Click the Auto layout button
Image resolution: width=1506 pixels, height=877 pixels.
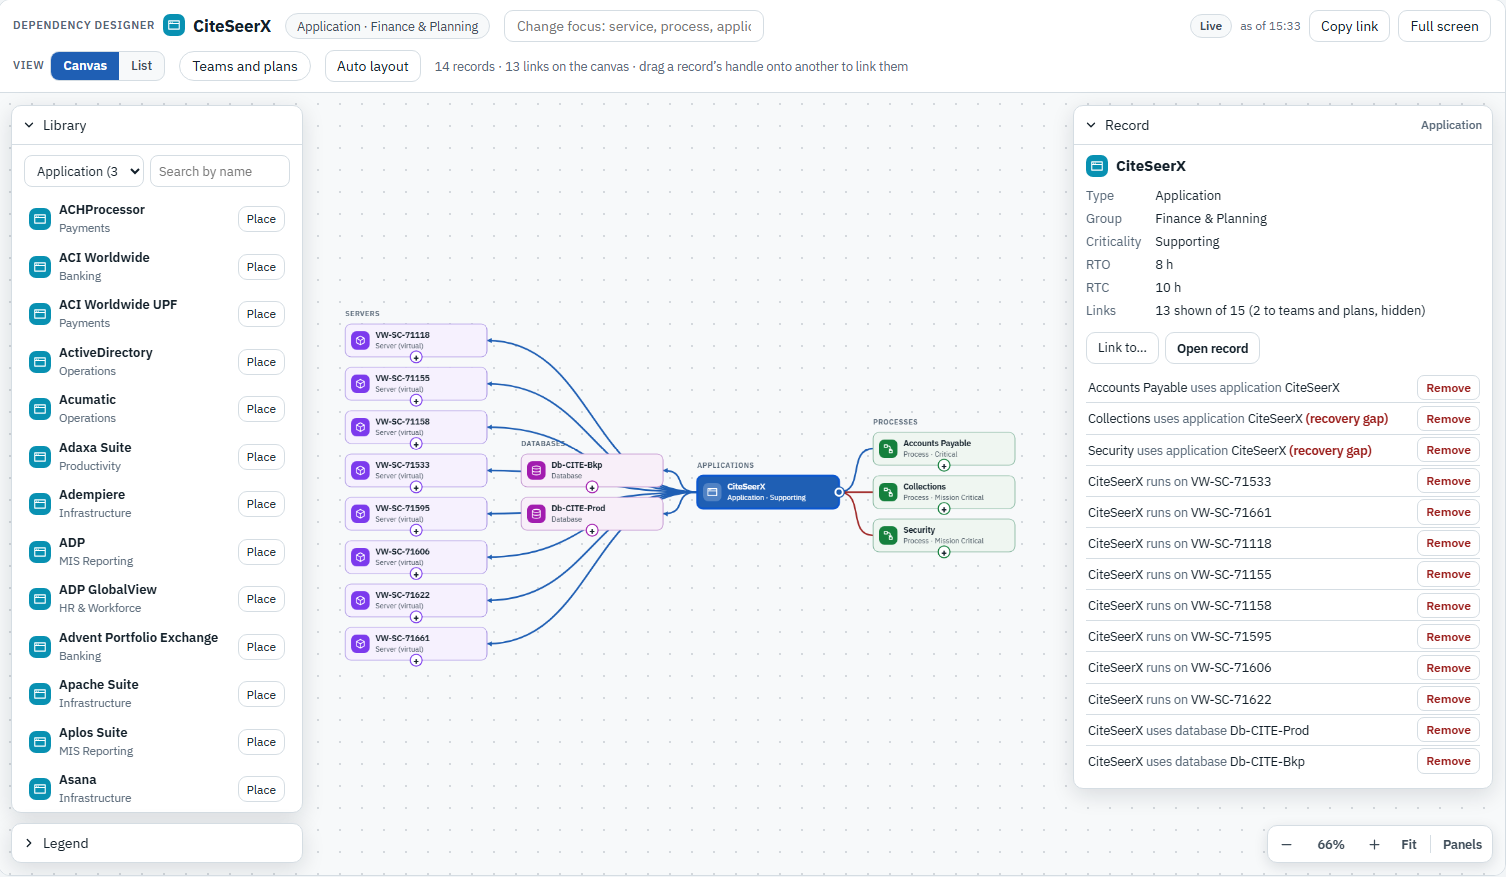(373, 66)
